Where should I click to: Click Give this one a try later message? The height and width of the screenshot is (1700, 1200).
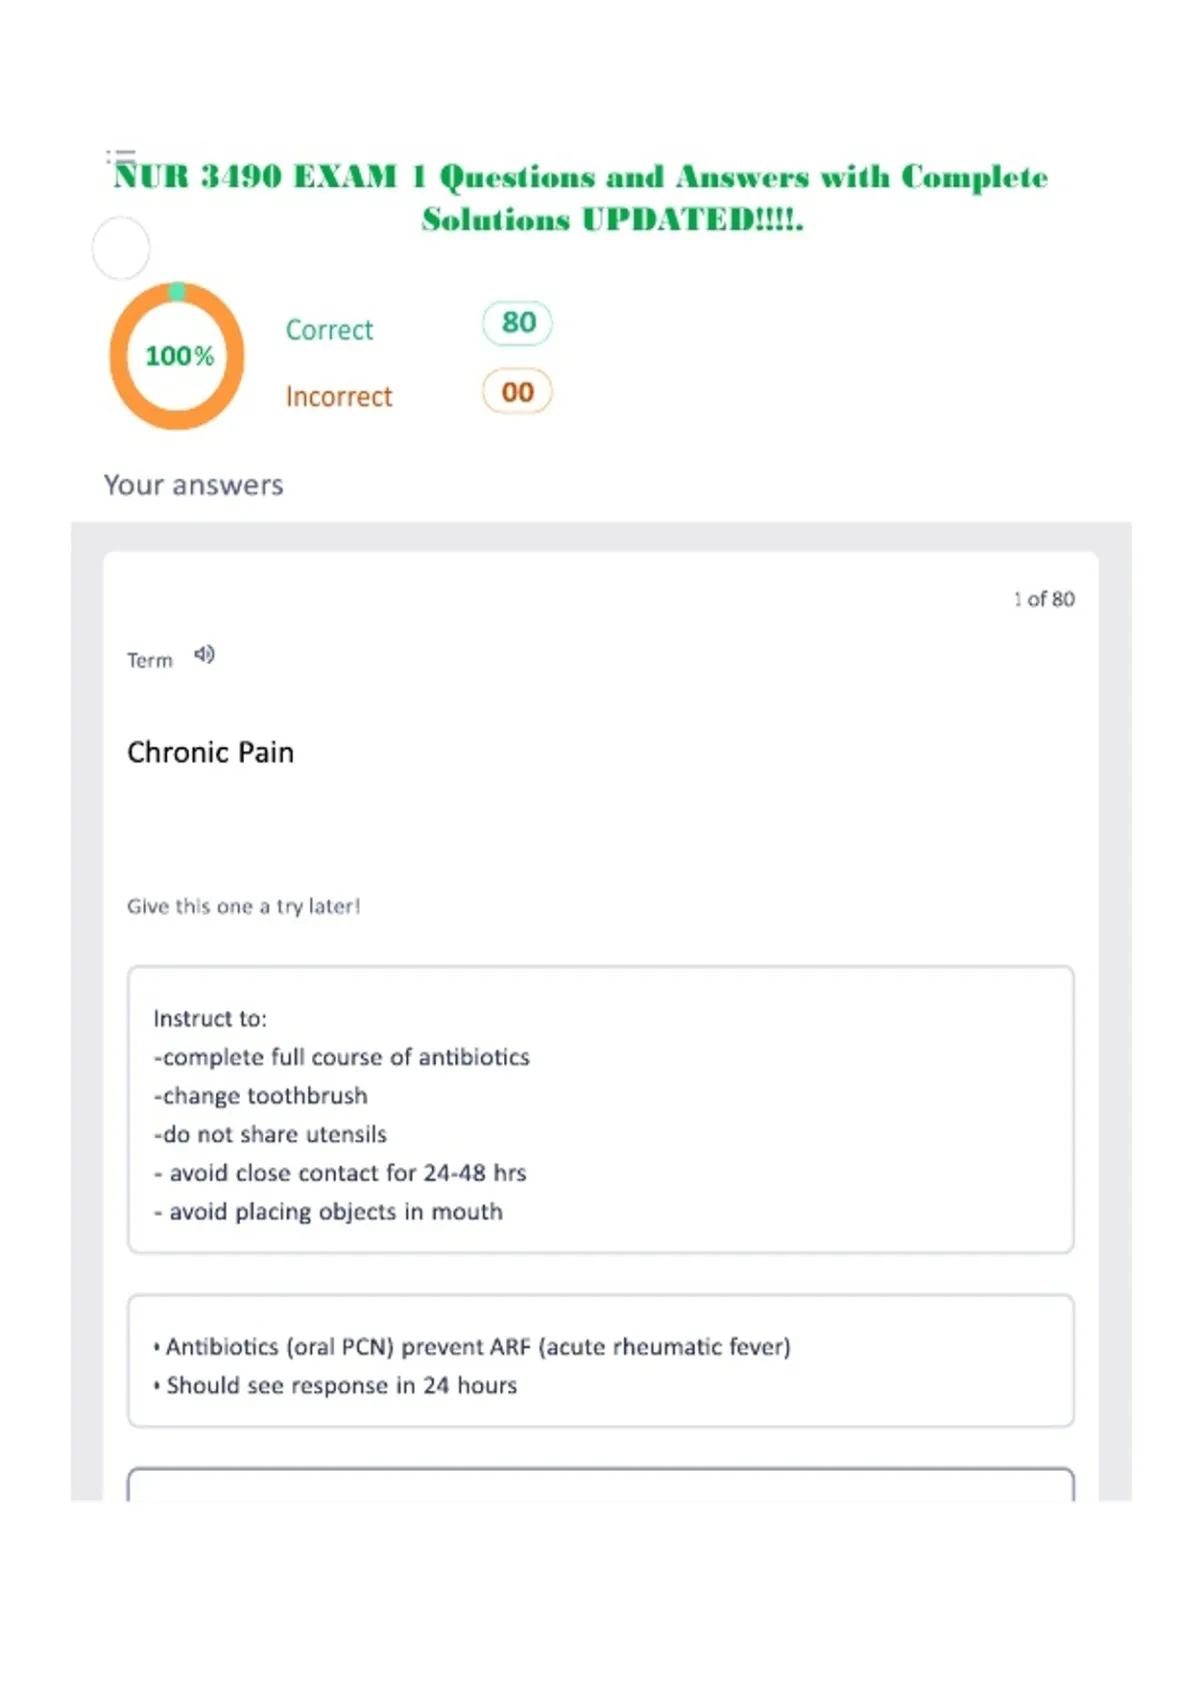pyautogui.click(x=244, y=906)
